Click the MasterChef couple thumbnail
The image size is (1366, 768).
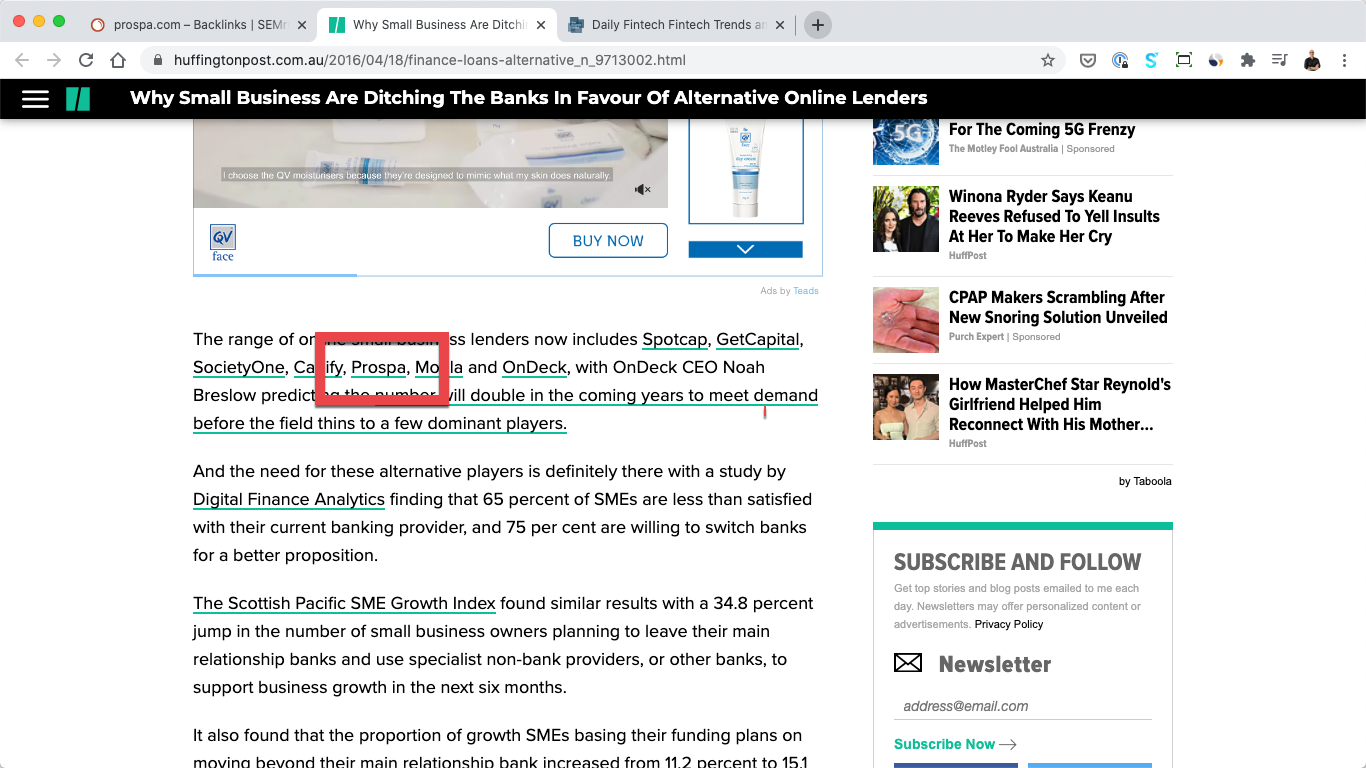click(x=906, y=407)
